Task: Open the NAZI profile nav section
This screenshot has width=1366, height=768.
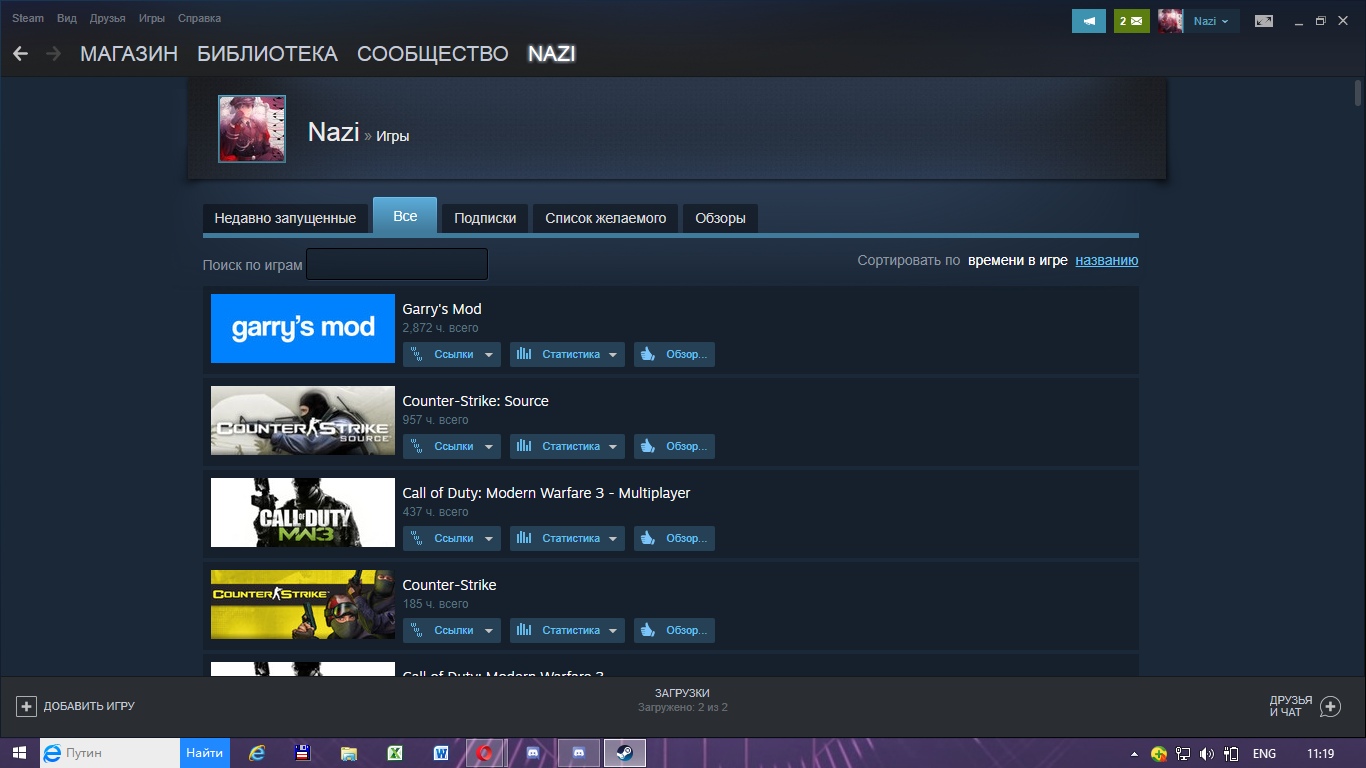Action: click(x=551, y=54)
